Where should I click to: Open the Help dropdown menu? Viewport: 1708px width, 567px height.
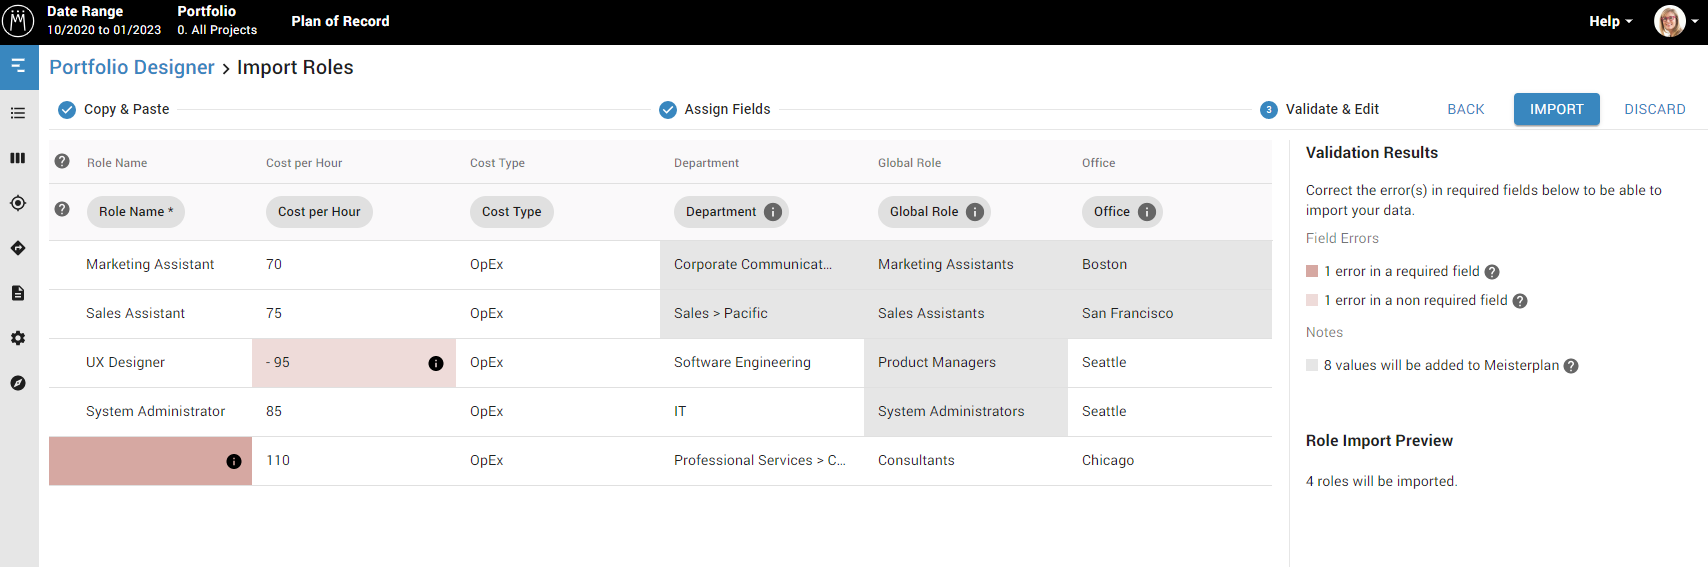1610,21
